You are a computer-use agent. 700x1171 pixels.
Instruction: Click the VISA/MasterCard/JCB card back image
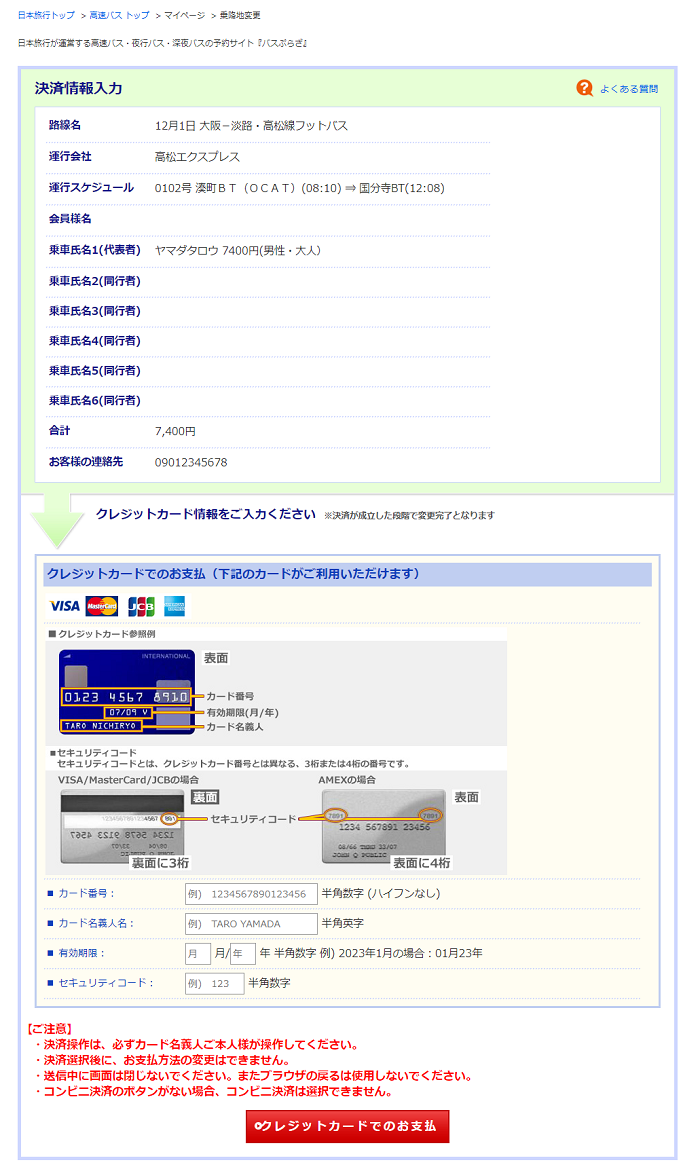coord(122,826)
